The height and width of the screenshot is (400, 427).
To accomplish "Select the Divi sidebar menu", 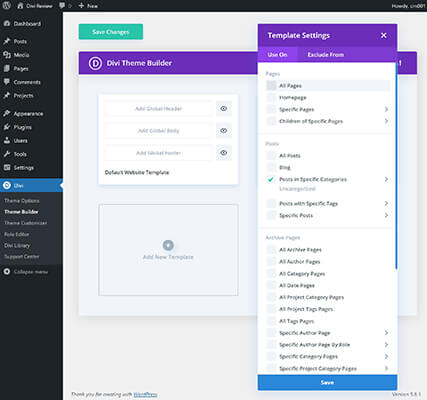I will point(31,185).
